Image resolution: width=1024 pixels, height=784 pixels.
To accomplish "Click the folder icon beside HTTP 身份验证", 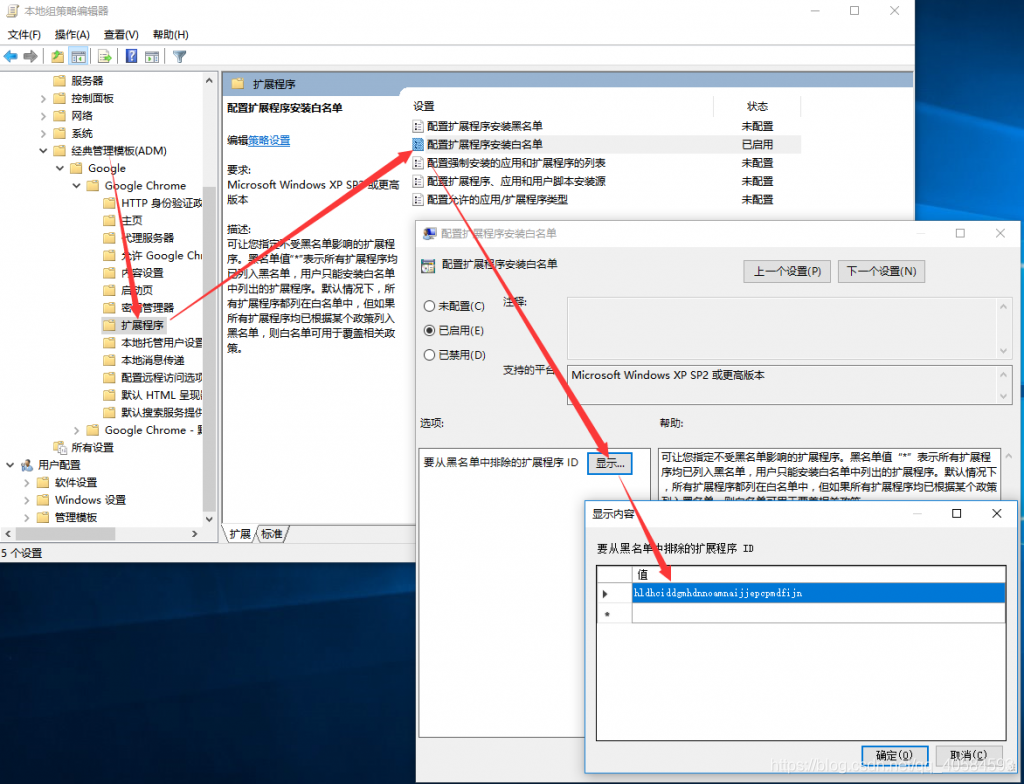I will (110, 203).
